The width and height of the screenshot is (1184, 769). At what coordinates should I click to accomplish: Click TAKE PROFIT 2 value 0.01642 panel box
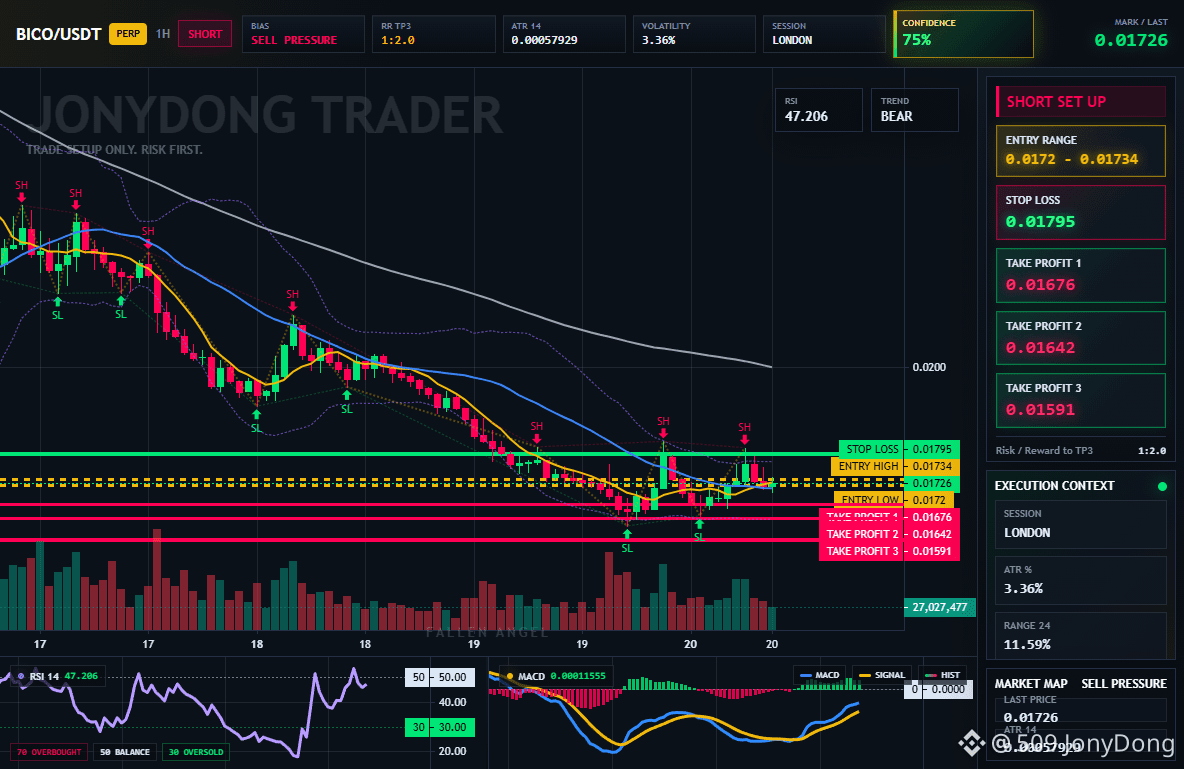click(x=1081, y=338)
